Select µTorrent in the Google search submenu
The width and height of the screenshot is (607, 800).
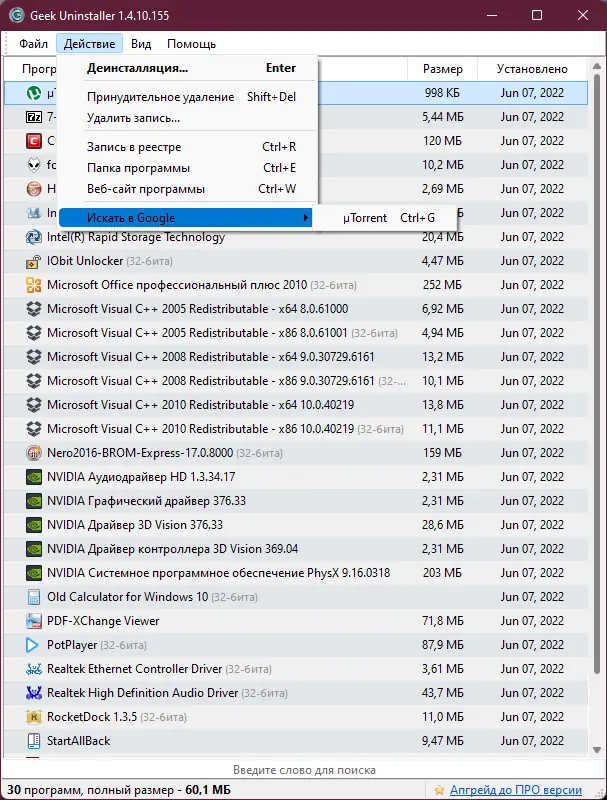pyautogui.click(x=365, y=218)
